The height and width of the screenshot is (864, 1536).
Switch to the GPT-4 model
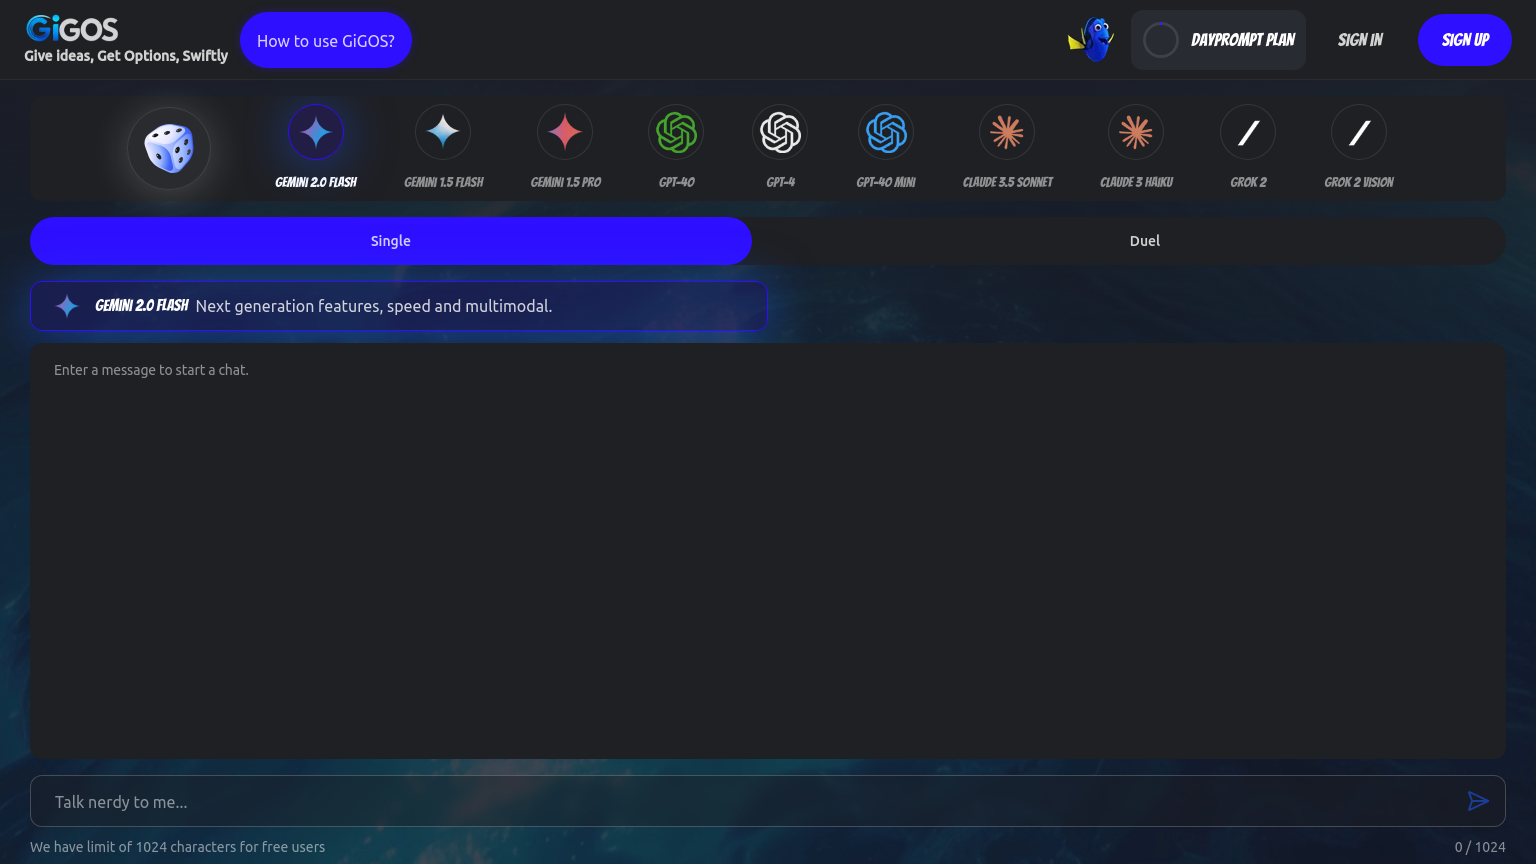tap(780, 133)
